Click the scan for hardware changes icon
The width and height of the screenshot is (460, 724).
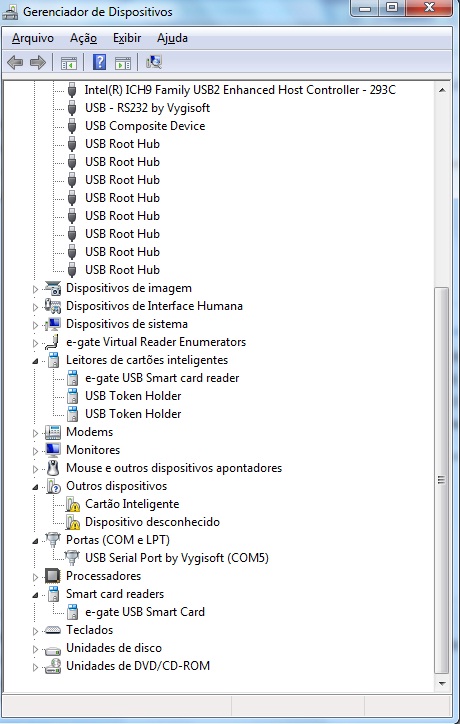click(x=154, y=62)
